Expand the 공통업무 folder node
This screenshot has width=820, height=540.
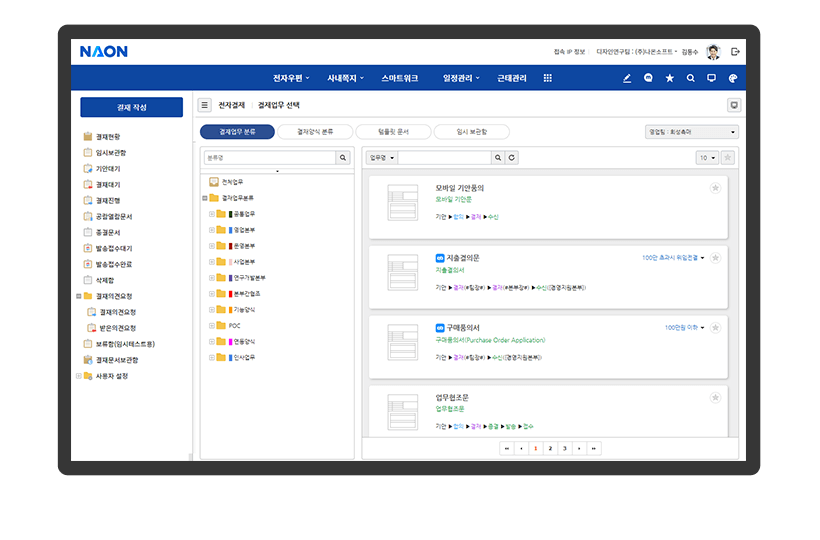click(x=211, y=214)
